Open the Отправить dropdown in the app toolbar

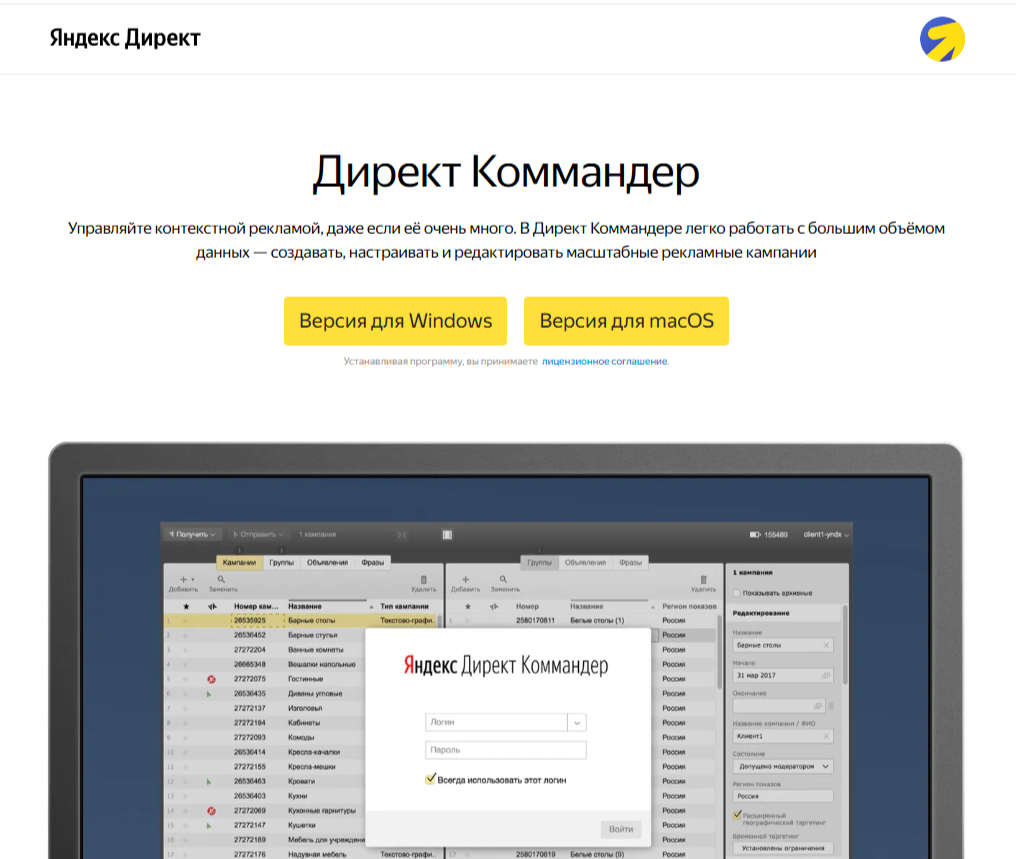(x=258, y=534)
